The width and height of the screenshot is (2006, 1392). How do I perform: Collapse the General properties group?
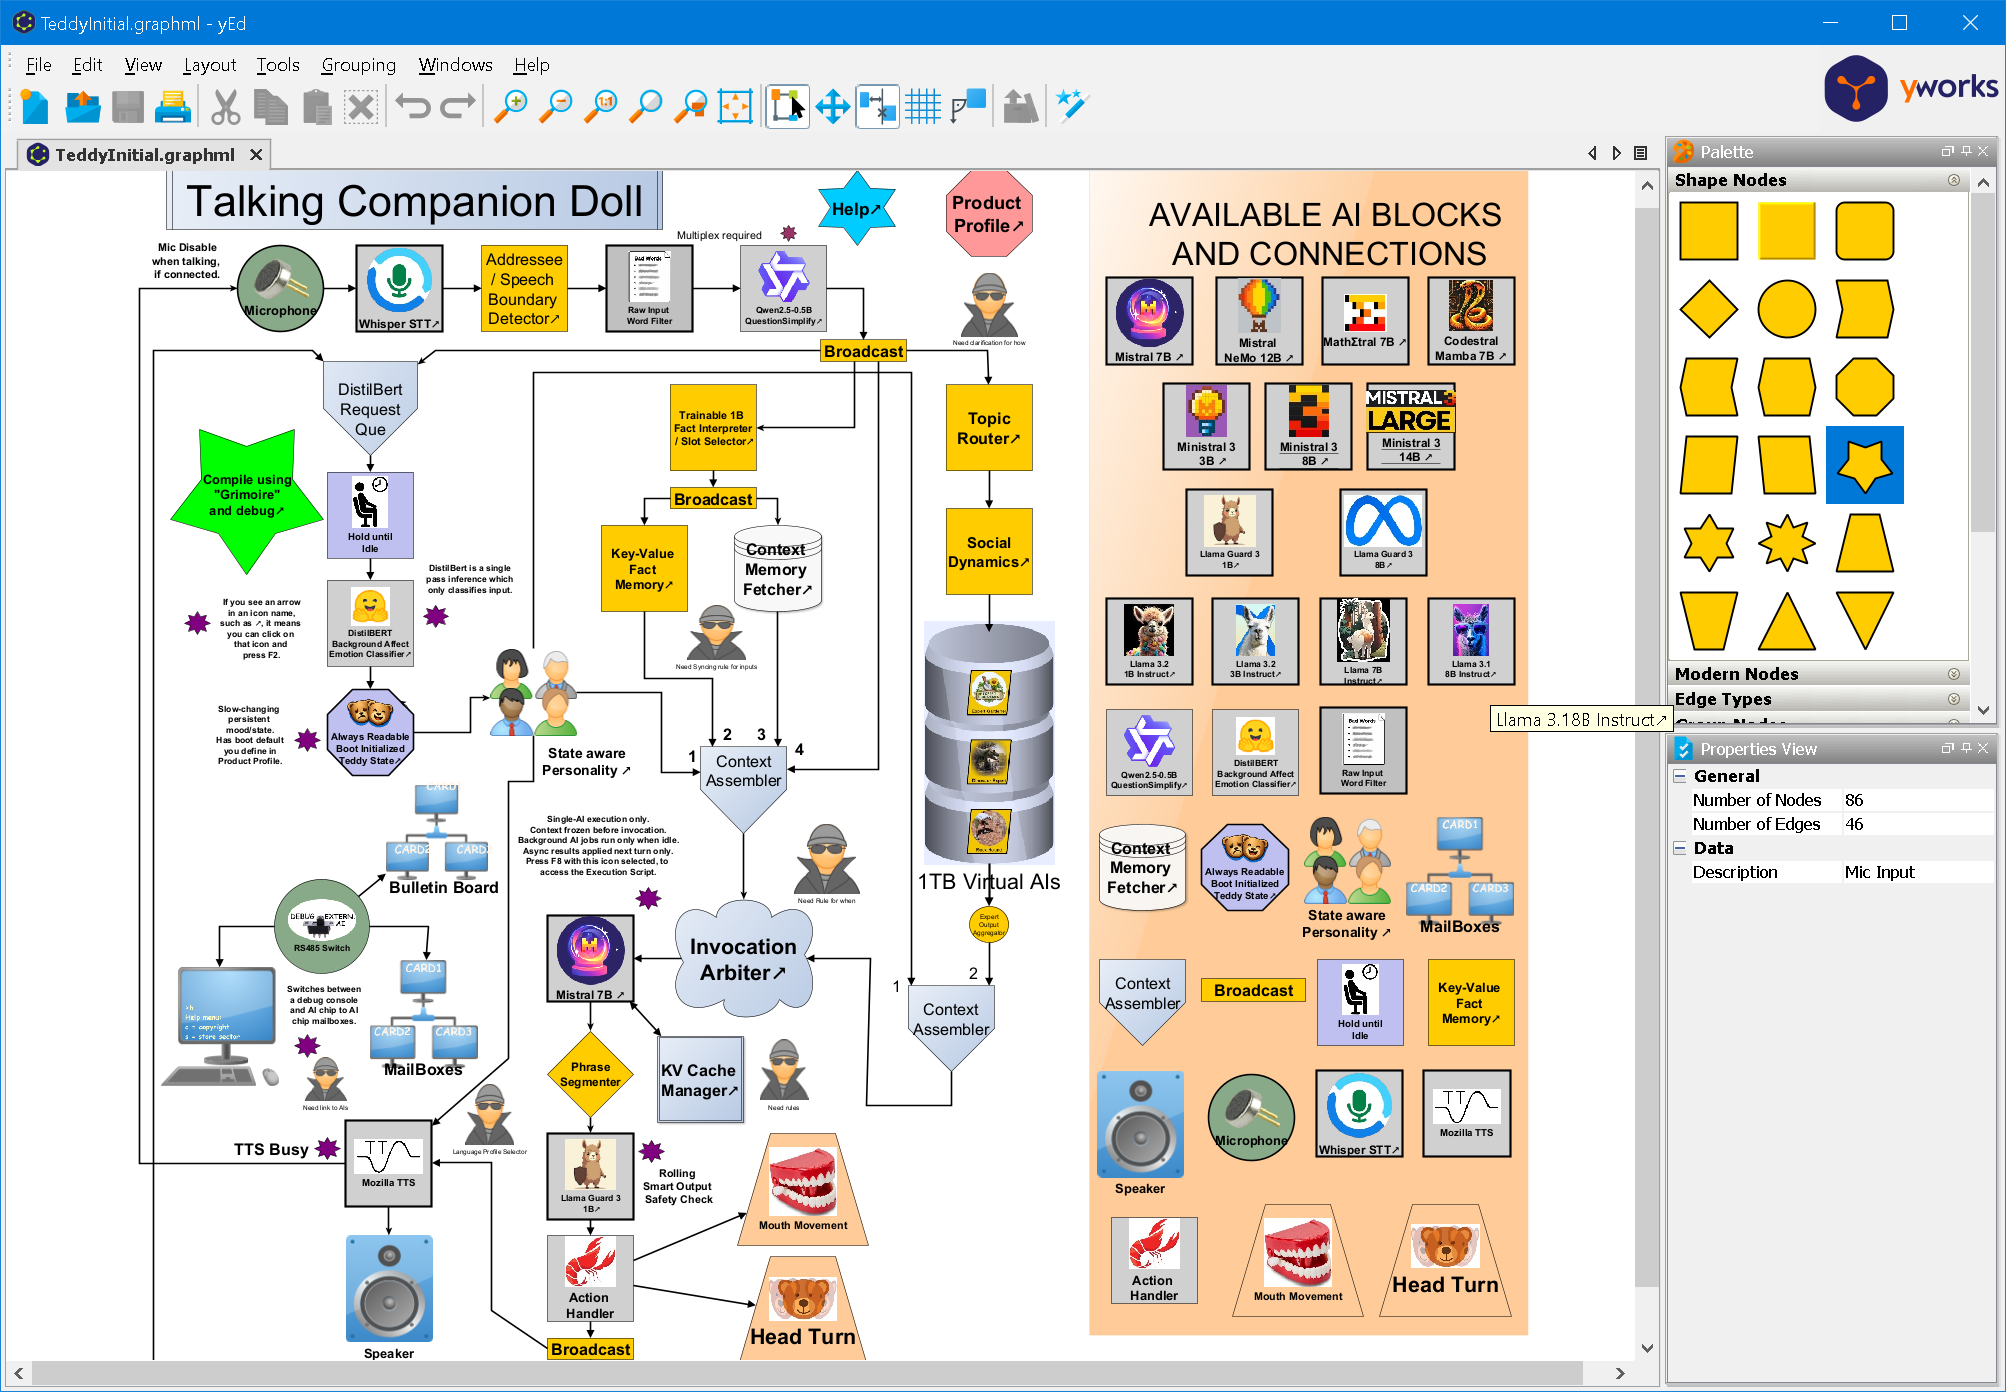[1680, 776]
